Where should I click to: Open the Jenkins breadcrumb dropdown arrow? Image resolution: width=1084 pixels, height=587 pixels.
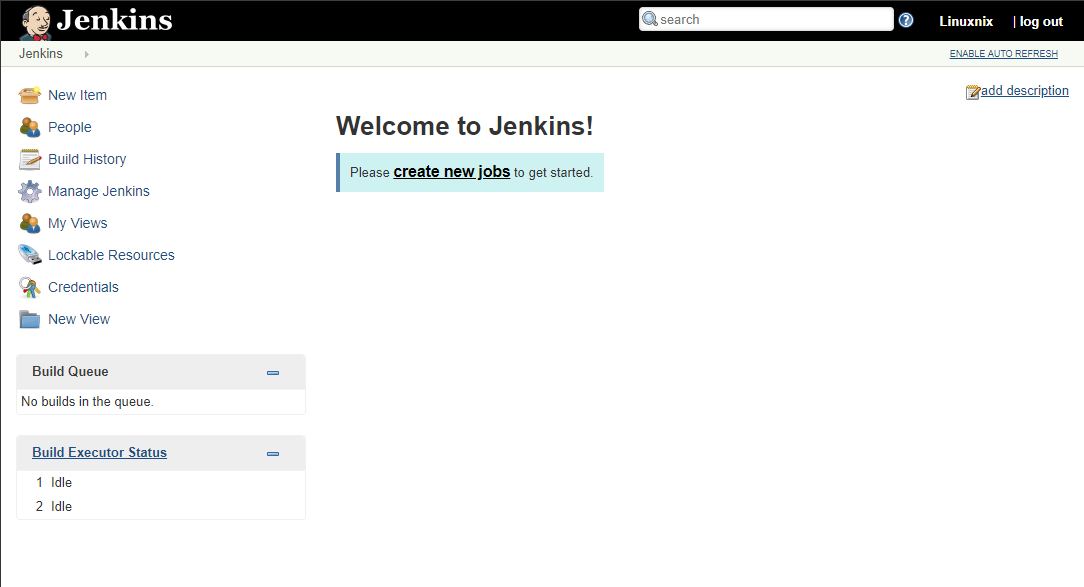[x=87, y=54]
